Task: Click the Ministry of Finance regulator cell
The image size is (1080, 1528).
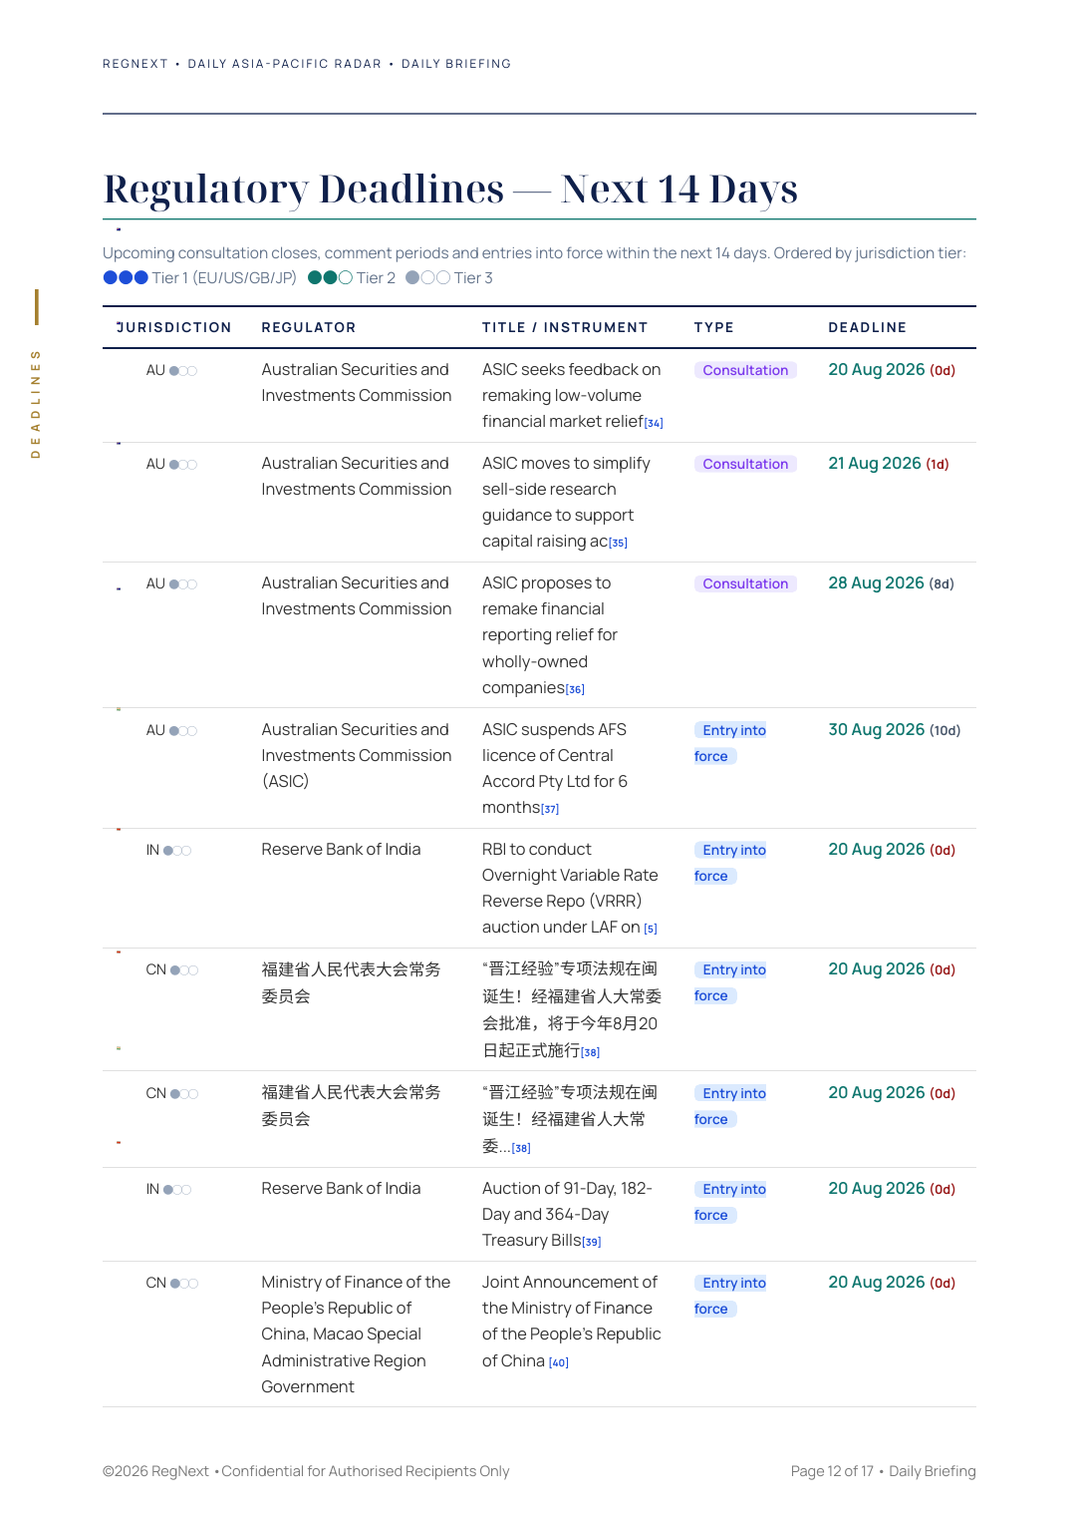Action: click(356, 1334)
